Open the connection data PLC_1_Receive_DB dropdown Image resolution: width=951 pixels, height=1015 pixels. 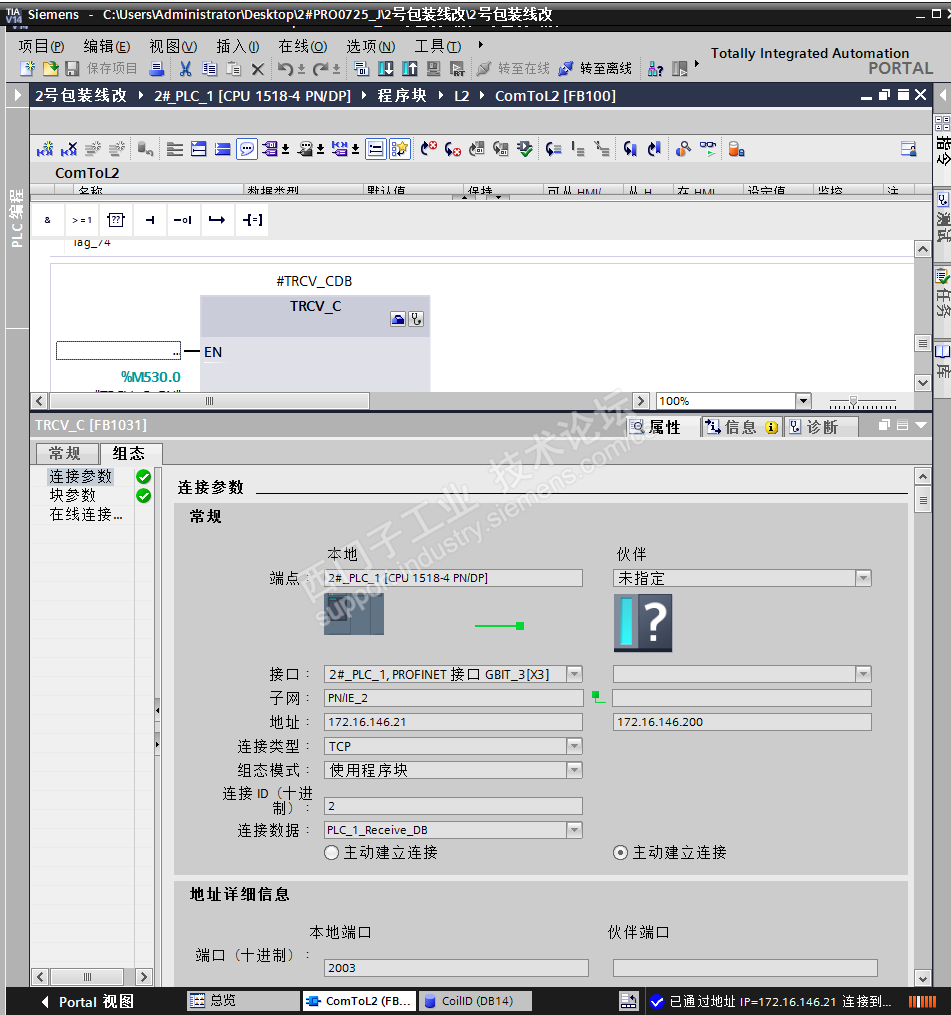pyautogui.click(x=574, y=830)
